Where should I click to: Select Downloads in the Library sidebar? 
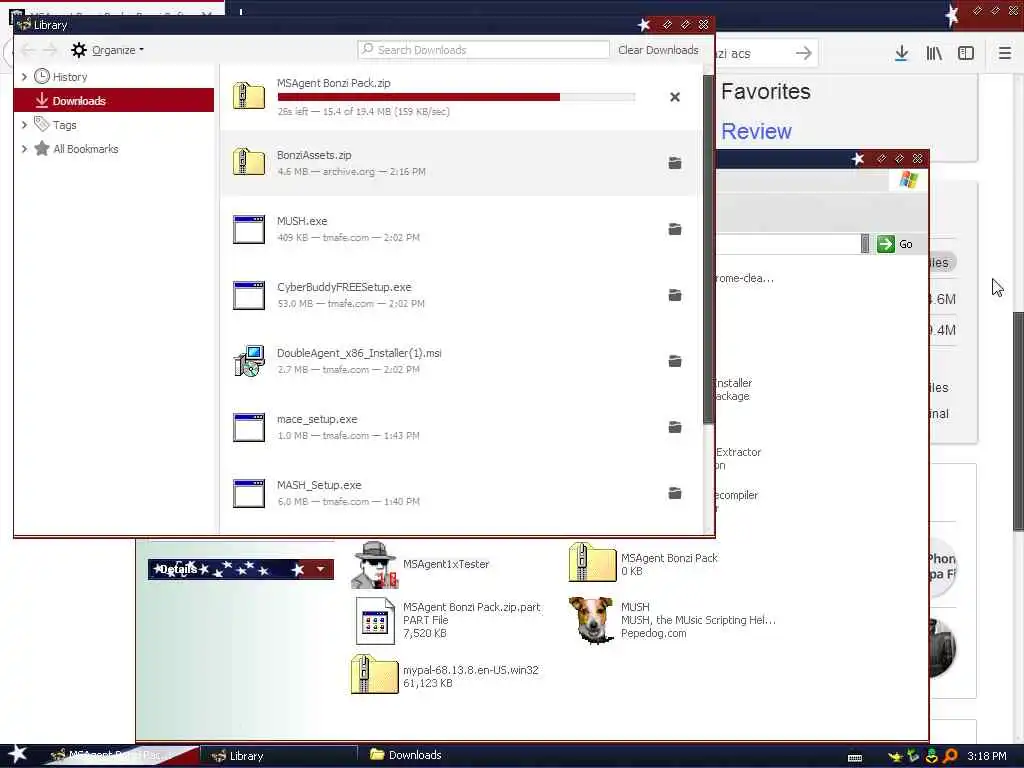coord(114,101)
